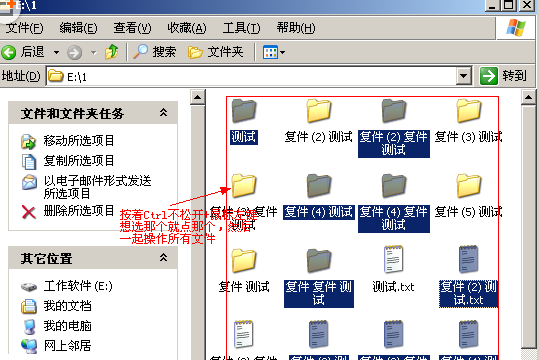539x360 pixels.
Task: Open the 工具(T) menu
Action: pyautogui.click(x=241, y=28)
